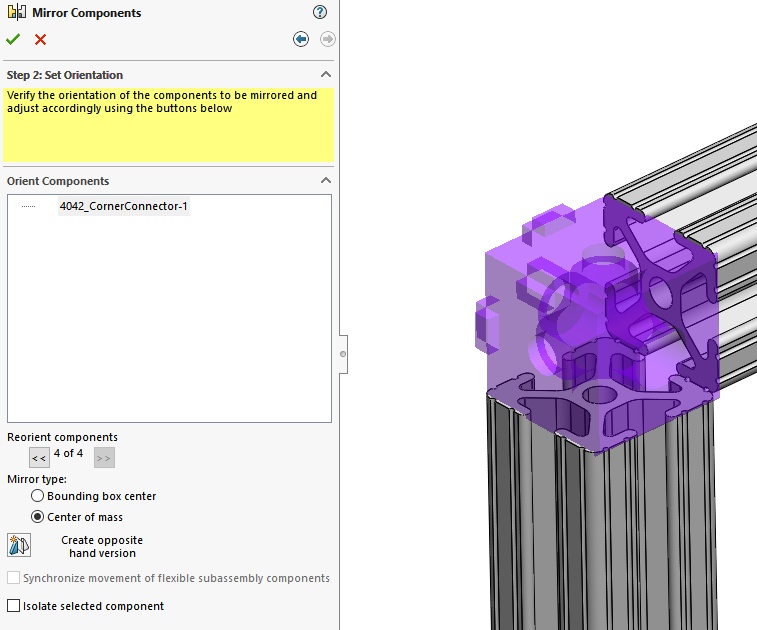Click the yellow orientation instruction message
This screenshot has width=757, height=630.
click(168, 125)
